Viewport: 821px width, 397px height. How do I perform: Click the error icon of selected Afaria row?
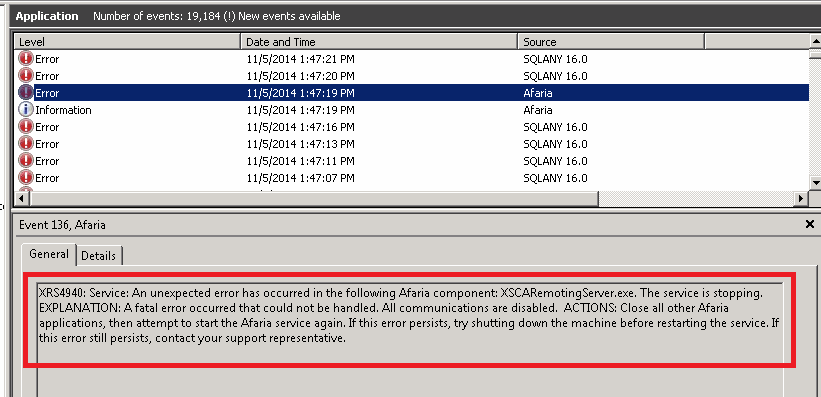[x=26, y=93]
